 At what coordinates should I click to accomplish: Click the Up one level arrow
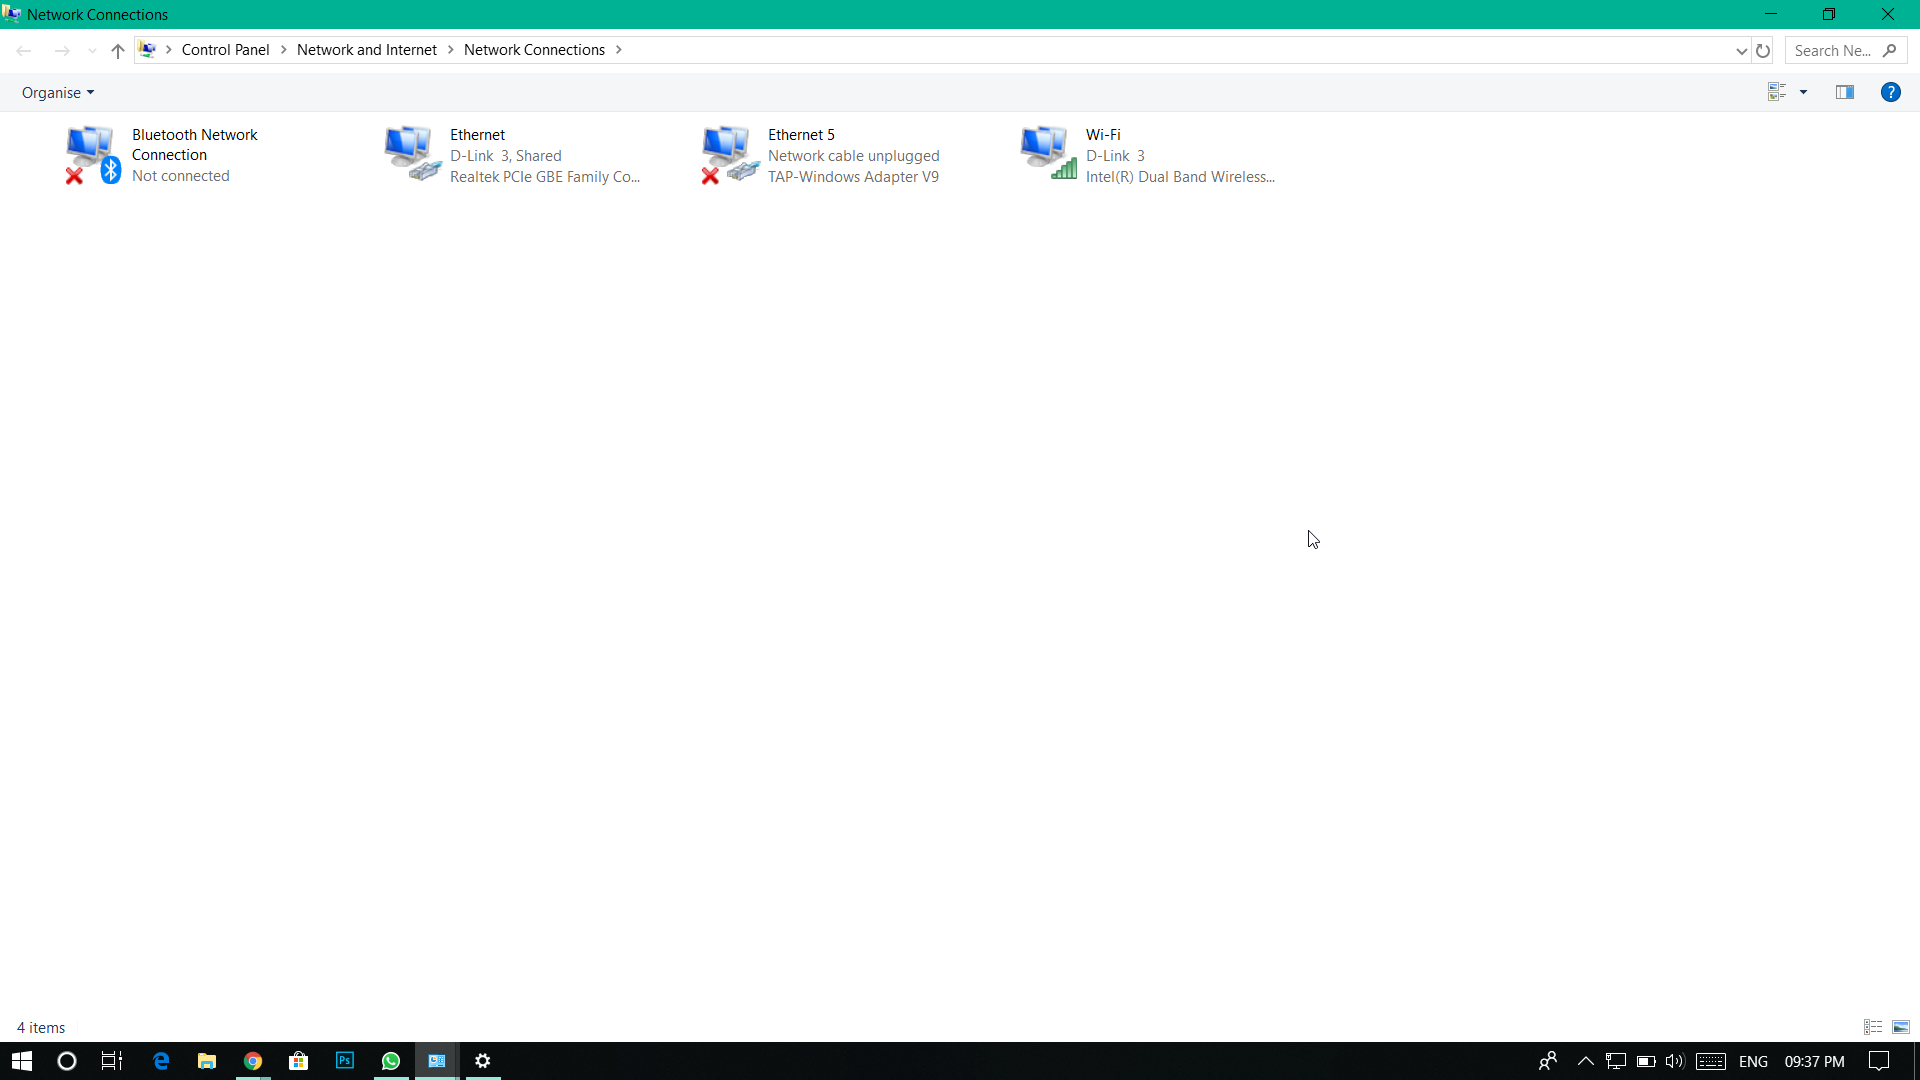[x=118, y=50]
